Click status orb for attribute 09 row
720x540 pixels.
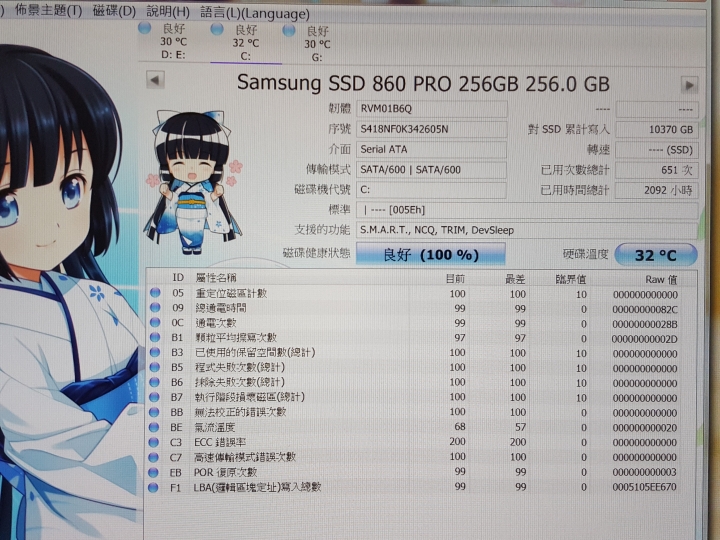point(155,307)
